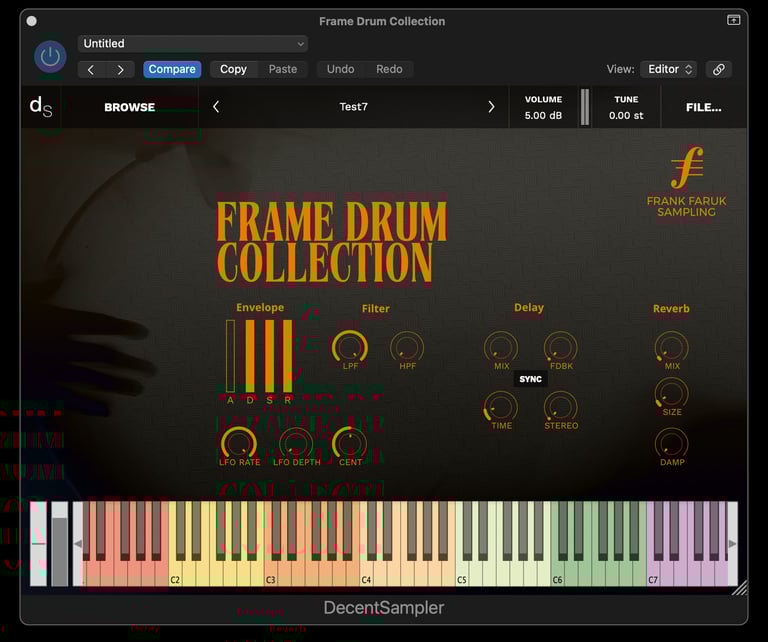Select next instrument after Test7

pos(491,107)
